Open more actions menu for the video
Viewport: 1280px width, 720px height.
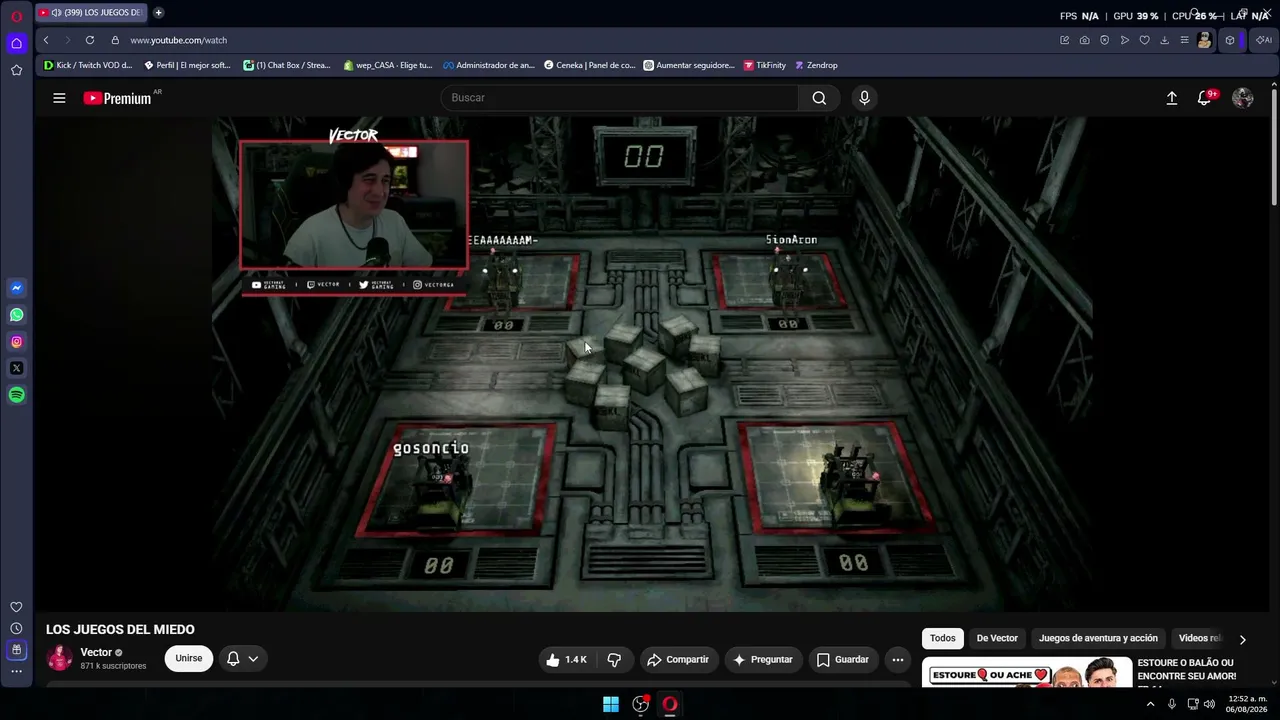898,659
